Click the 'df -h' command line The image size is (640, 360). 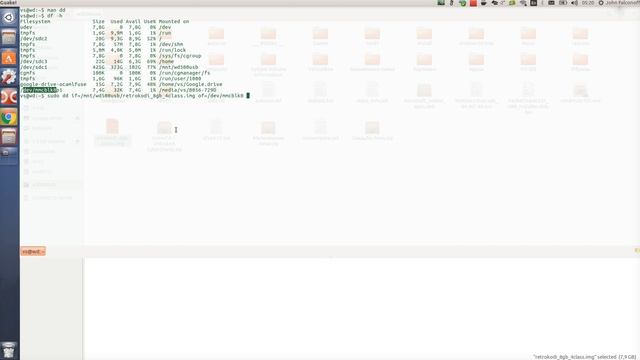coord(41,16)
